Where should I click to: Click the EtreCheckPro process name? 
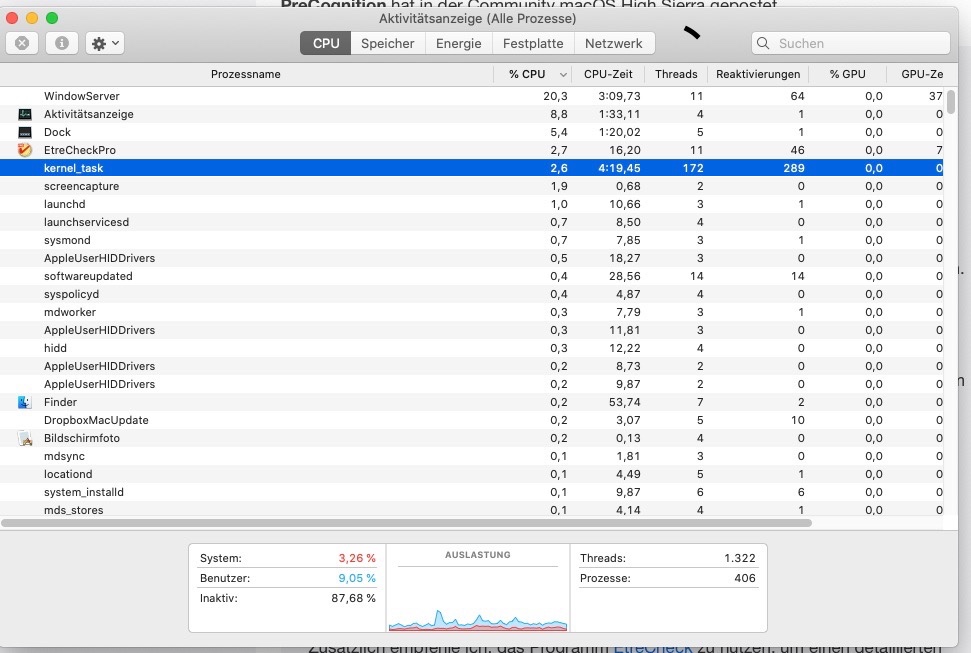(79, 150)
